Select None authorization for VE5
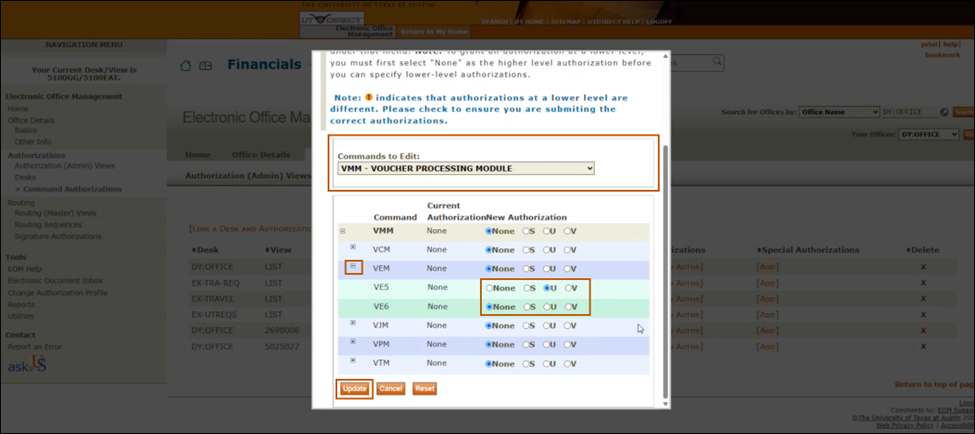 click(x=489, y=288)
